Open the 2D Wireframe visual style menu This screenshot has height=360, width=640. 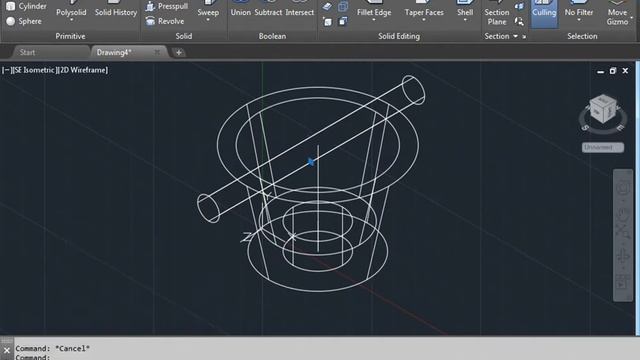point(83,70)
